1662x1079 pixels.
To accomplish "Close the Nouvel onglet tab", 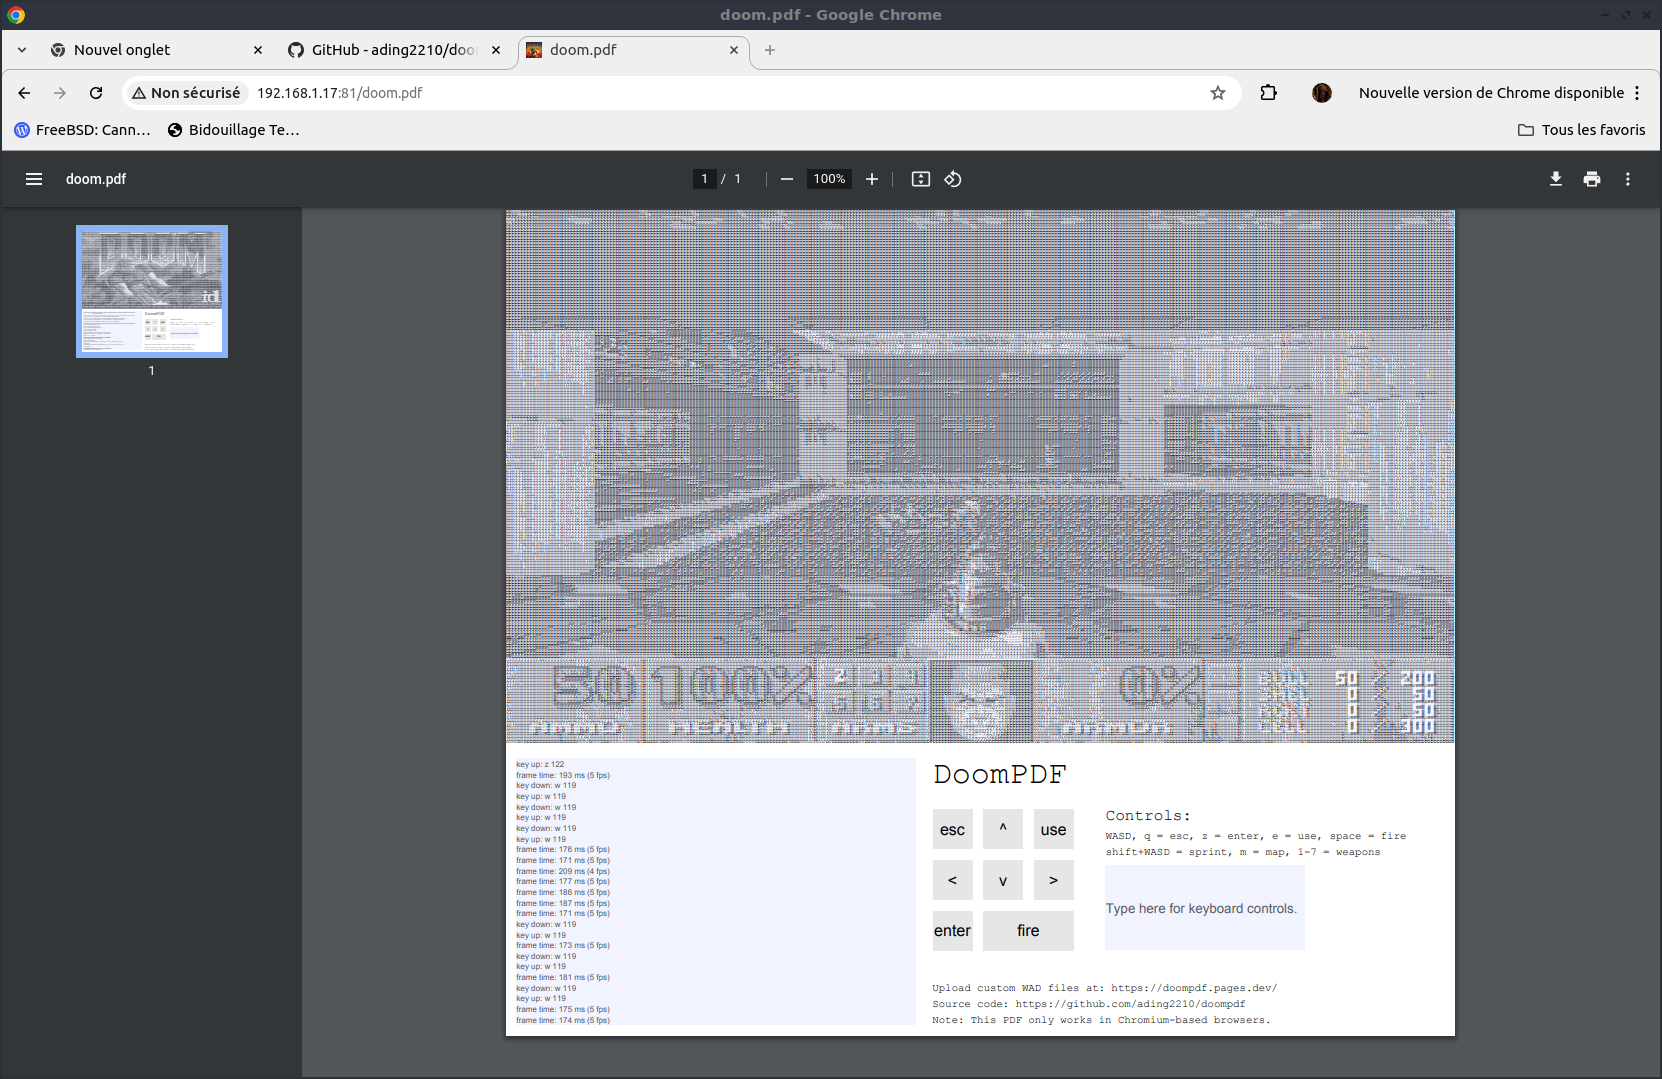I will coord(258,50).
